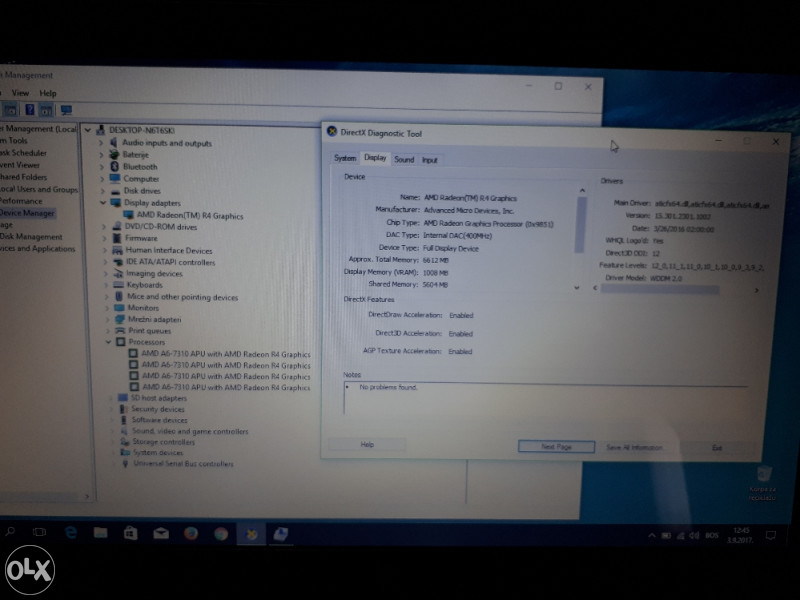Expand DVD/CD-ROM drives node
This screenshot has width=800, height=600.
(x=104, y=227)
